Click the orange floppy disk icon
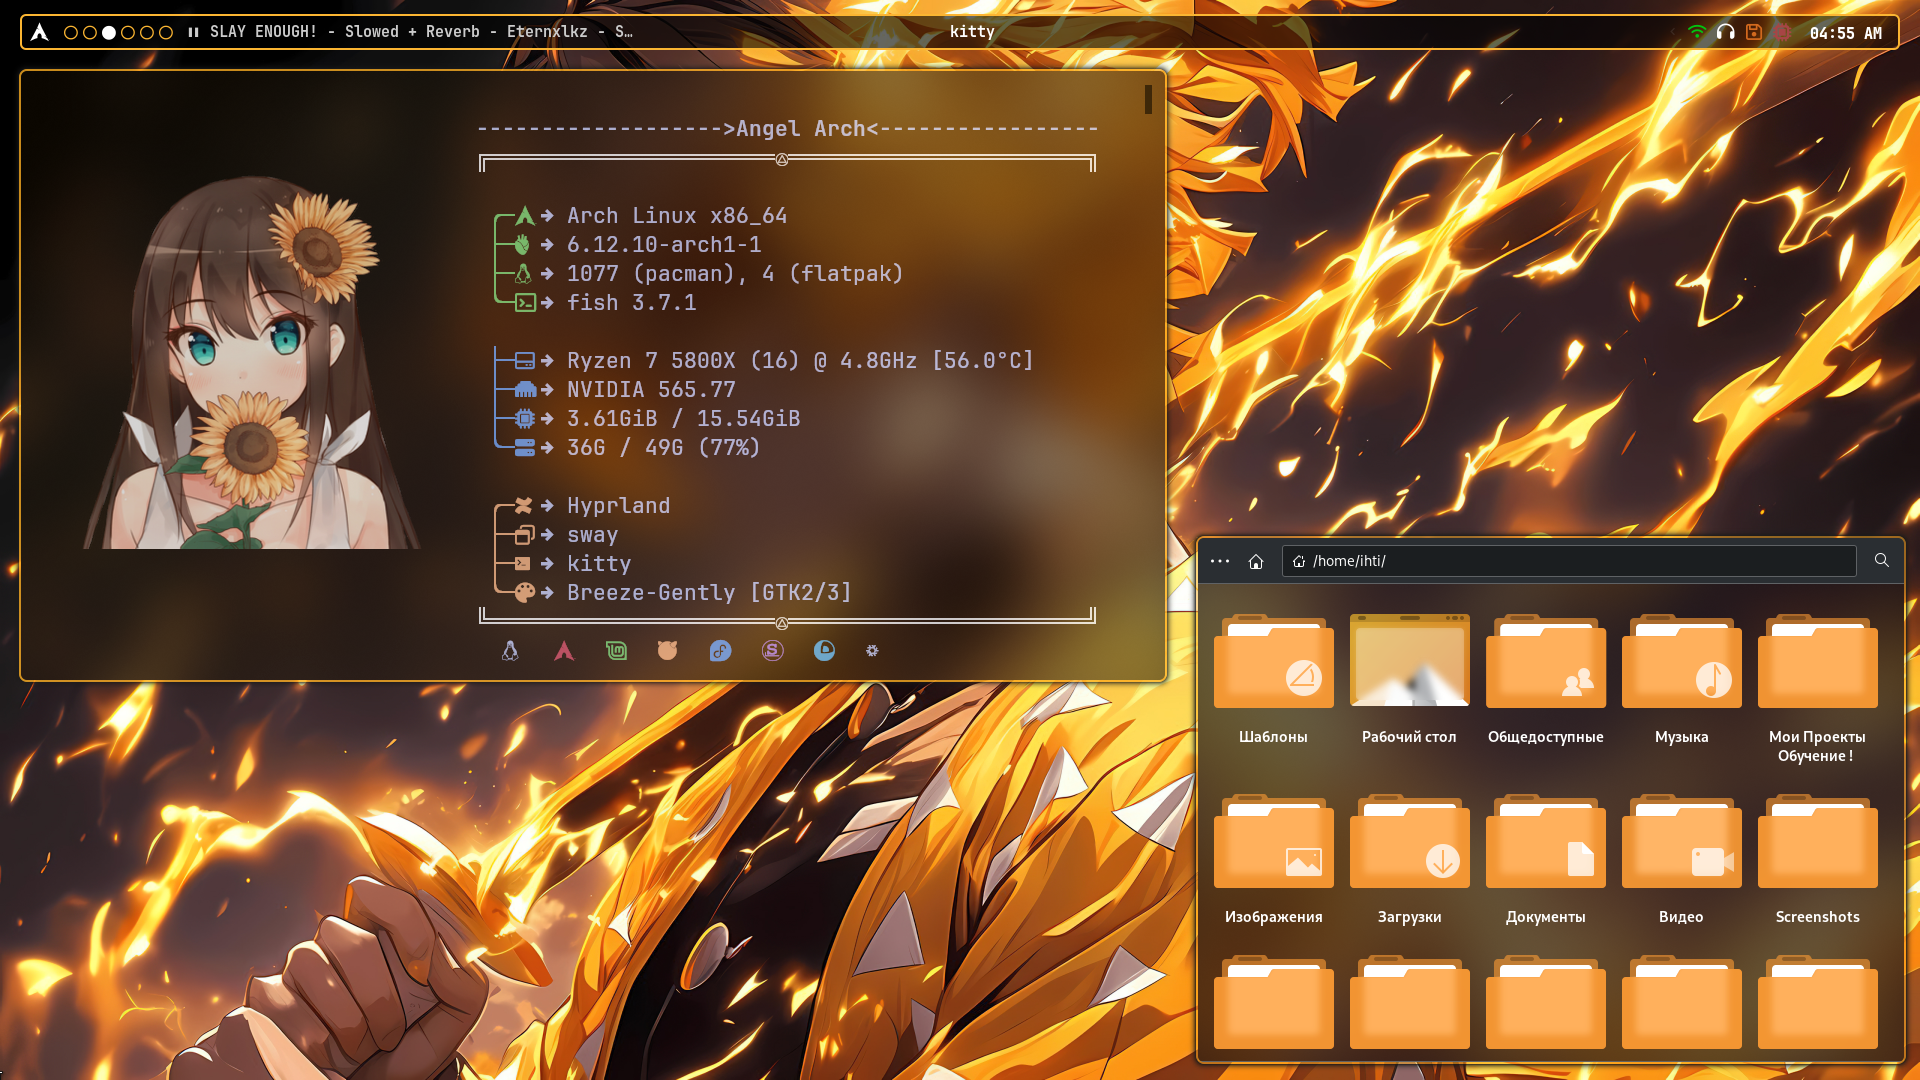Image resolution: width=1920 pixels, height=1080 pixels. [1753, 32]
